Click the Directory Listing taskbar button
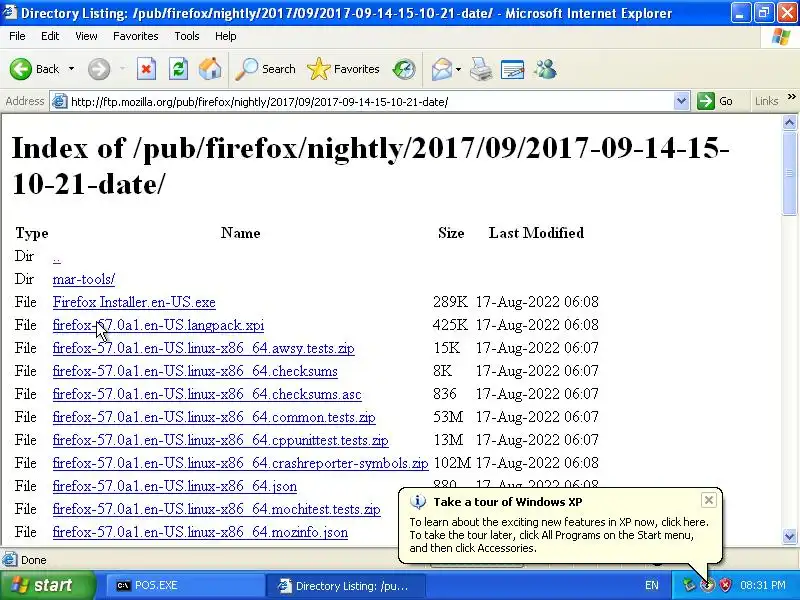Image resolution: width=800 pixels, height=600 pixels. click(x=345, y=585)
